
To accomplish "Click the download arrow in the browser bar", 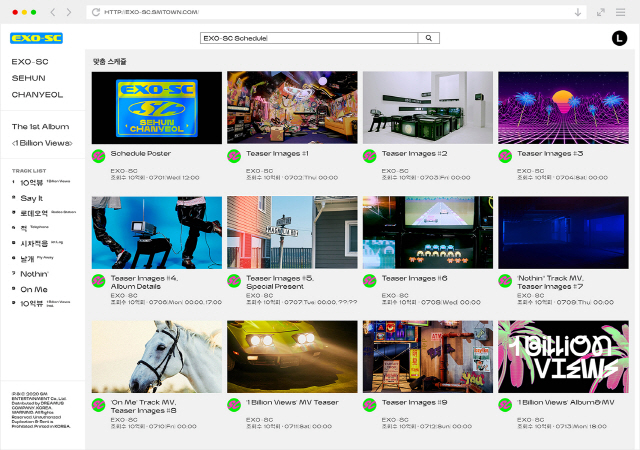I will pos(578,12).
